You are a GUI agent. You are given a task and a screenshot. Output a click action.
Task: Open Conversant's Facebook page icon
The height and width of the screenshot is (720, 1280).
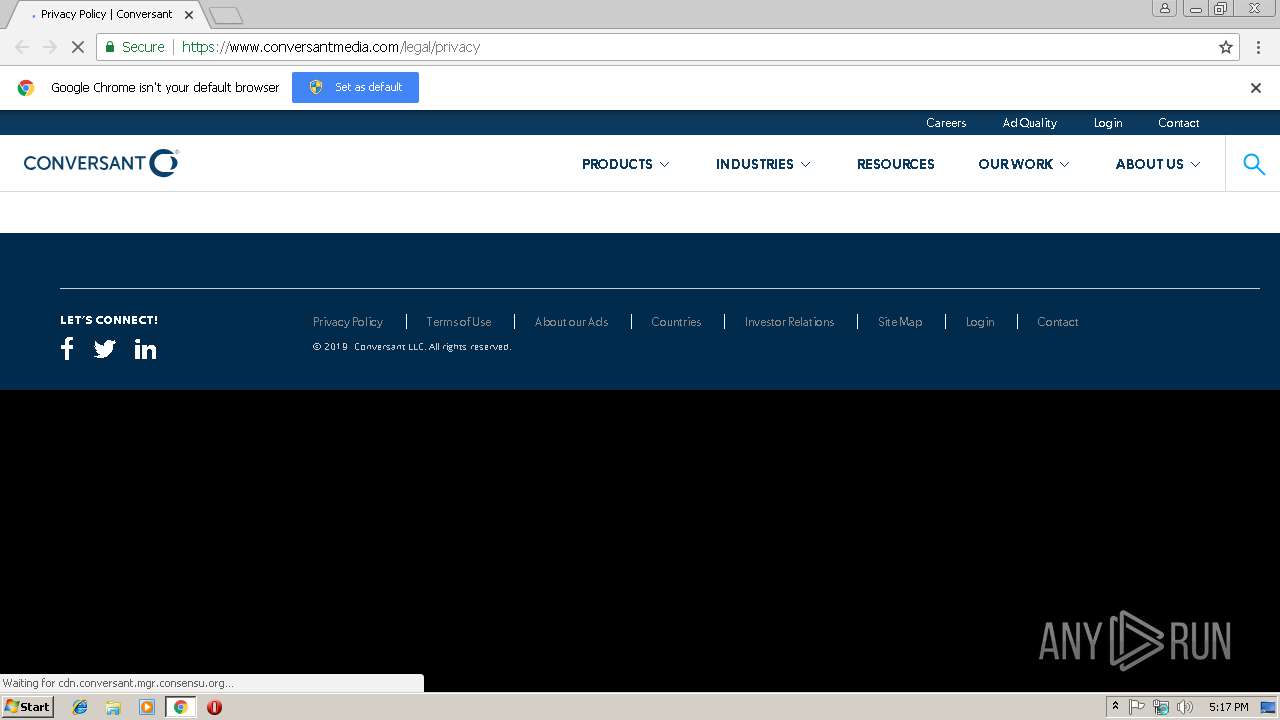click(x=67, y=349)
